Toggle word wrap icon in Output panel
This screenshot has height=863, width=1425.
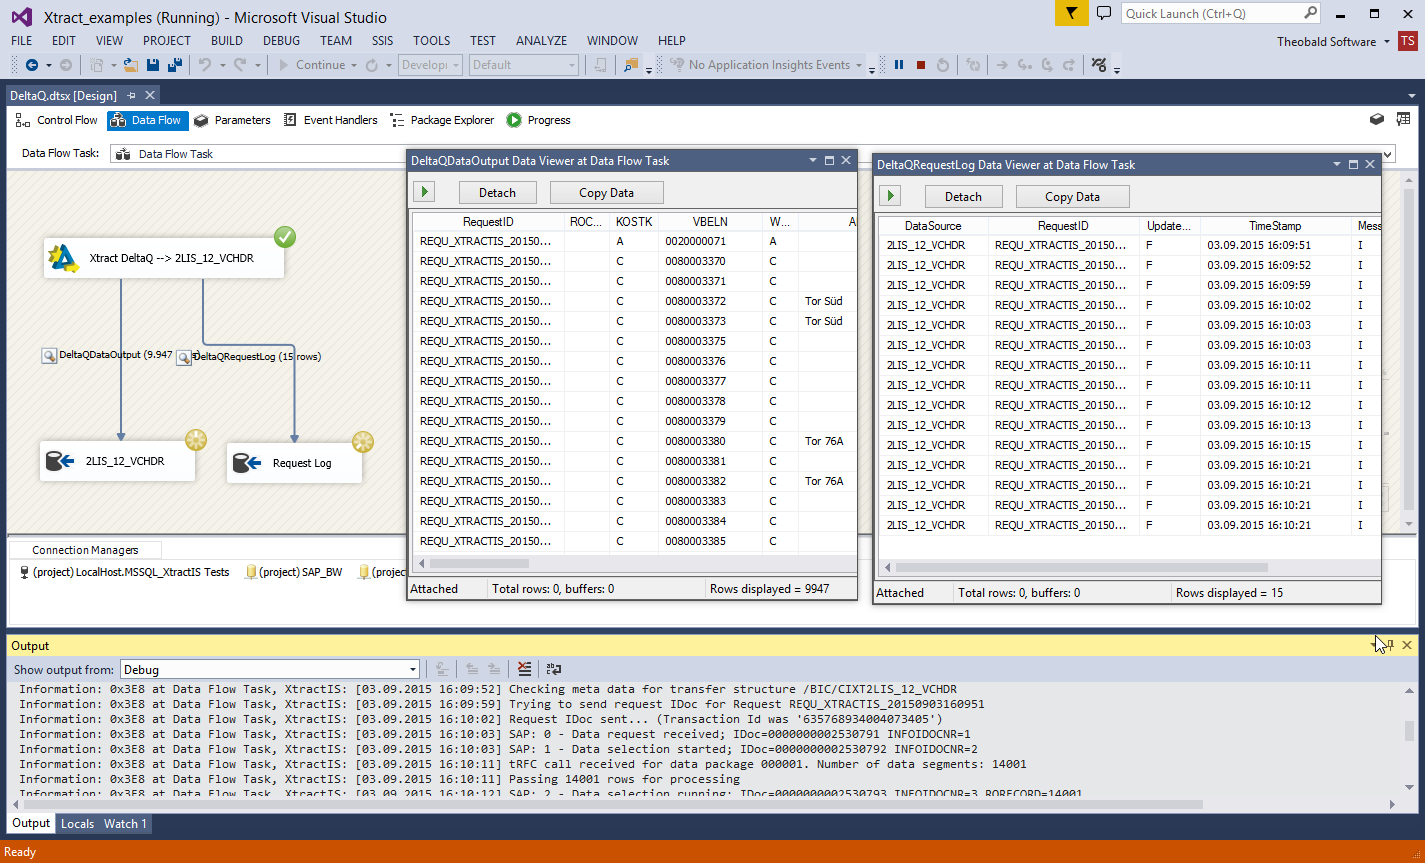(x=553, y=669)
